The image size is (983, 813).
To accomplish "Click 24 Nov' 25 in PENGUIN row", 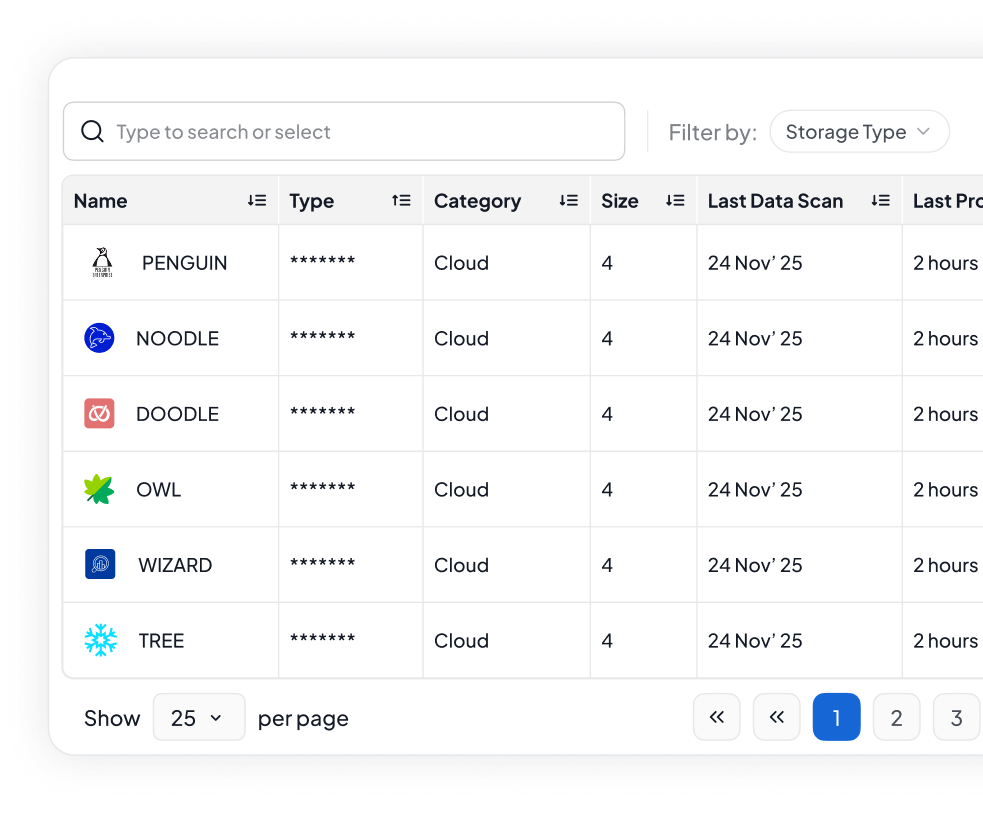I will (x=755, y=263).
